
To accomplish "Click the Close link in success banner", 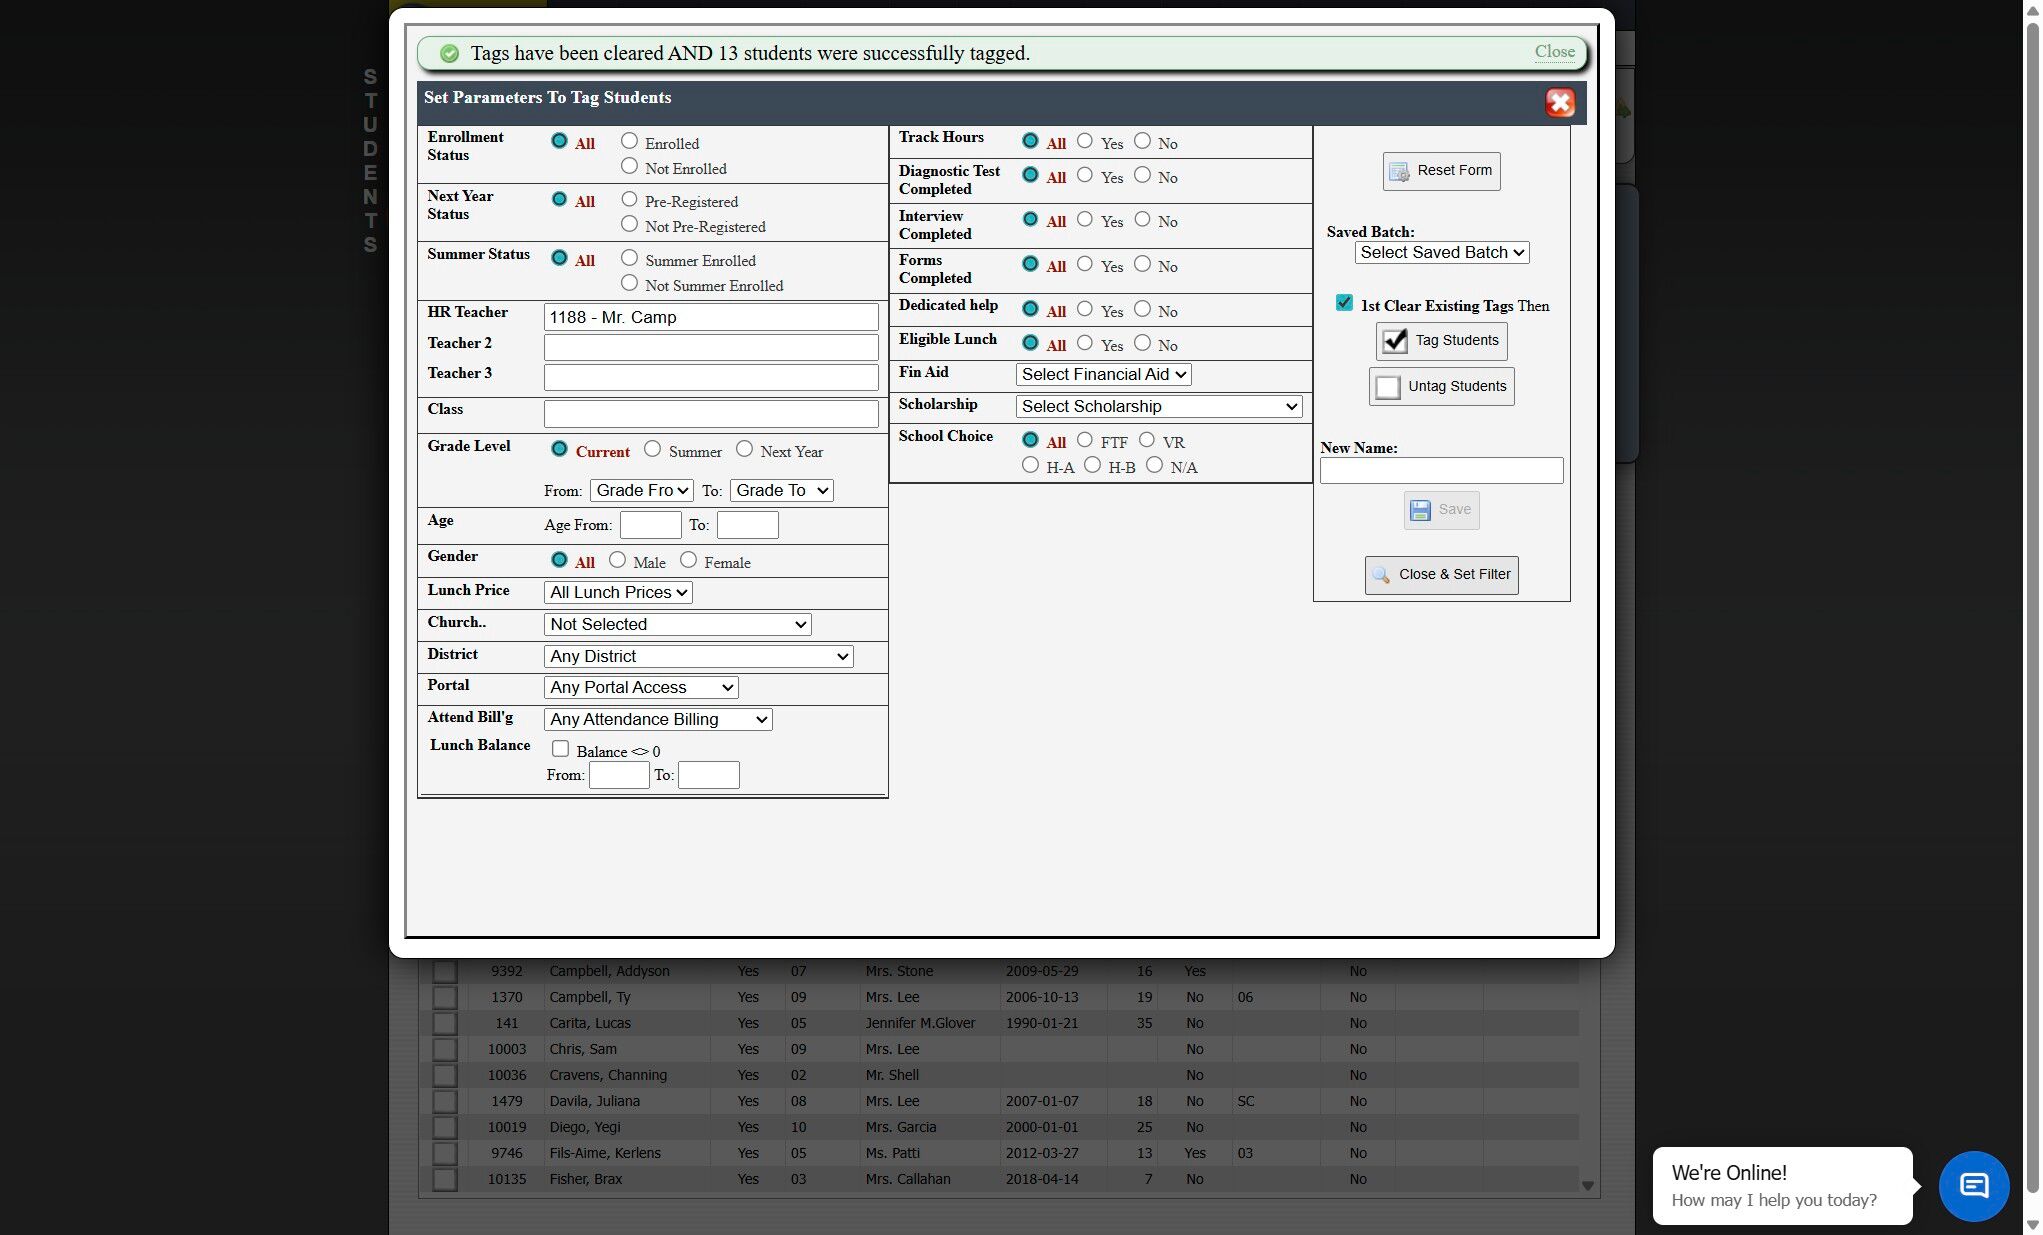I will 1554,52.
